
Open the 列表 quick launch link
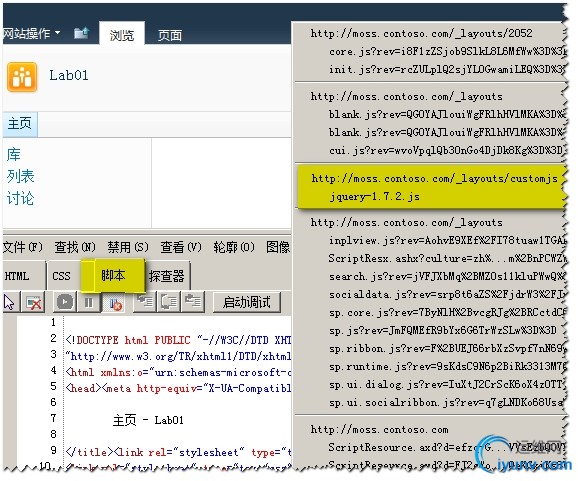20,176
